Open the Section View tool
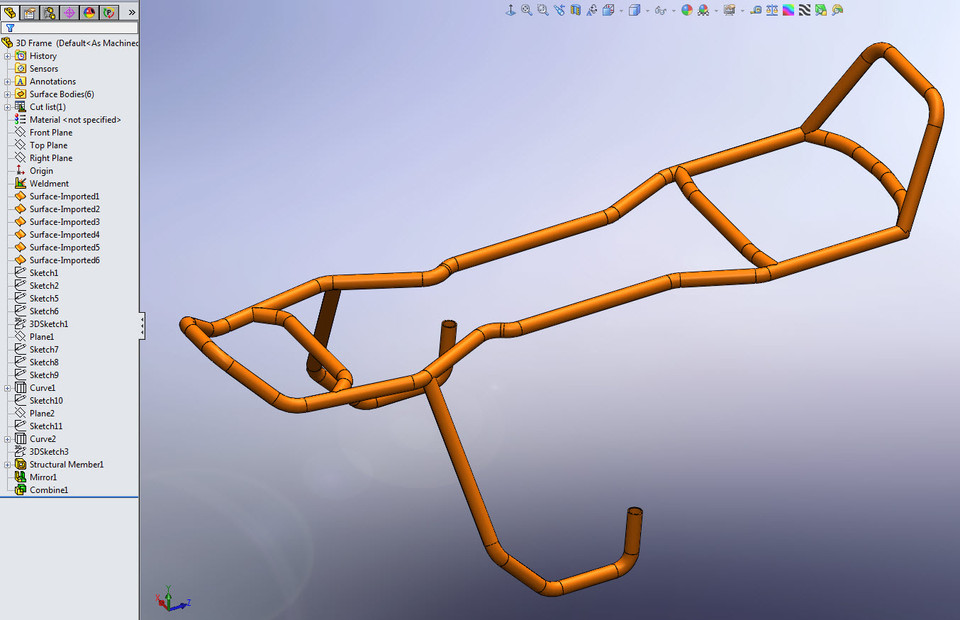This screenshot has height=620, width=960. [x=575, y=8]
